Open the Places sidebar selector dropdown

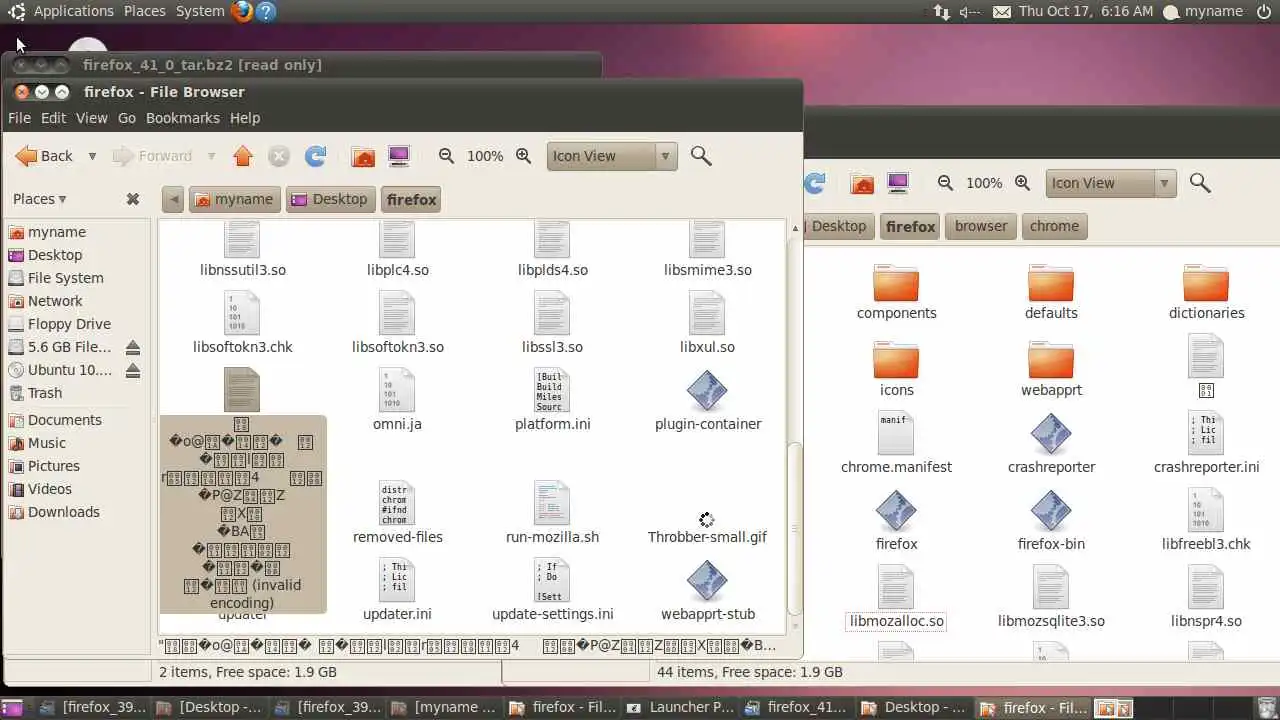[40, 199]
